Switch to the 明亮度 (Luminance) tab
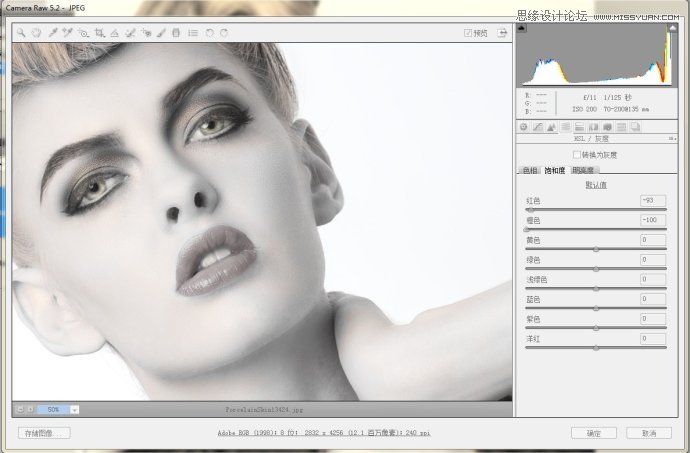 pos(583,171)
